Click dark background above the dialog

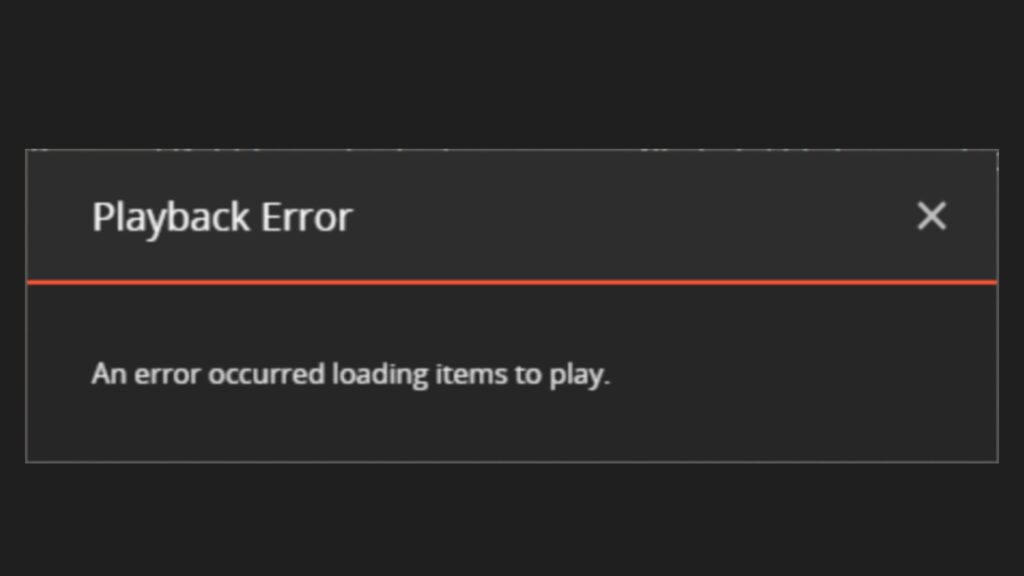point(512,72)
